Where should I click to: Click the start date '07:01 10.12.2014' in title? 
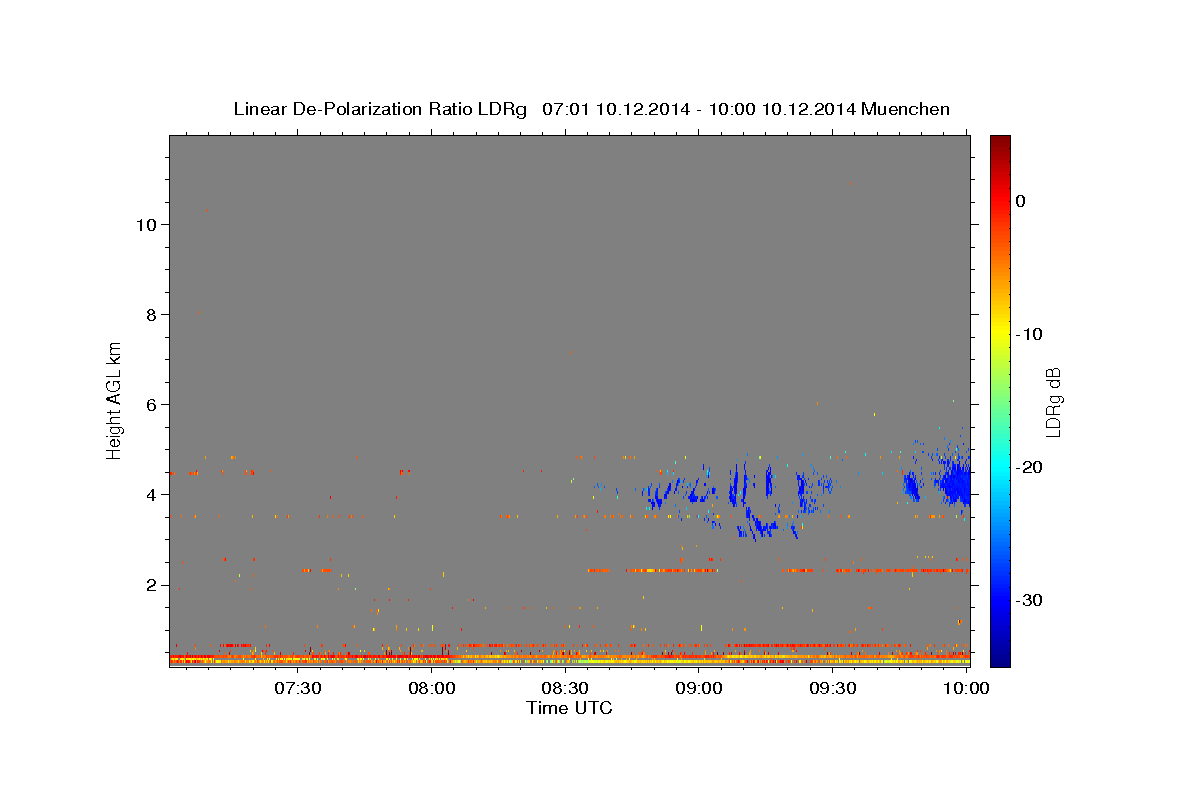(615, 109)
